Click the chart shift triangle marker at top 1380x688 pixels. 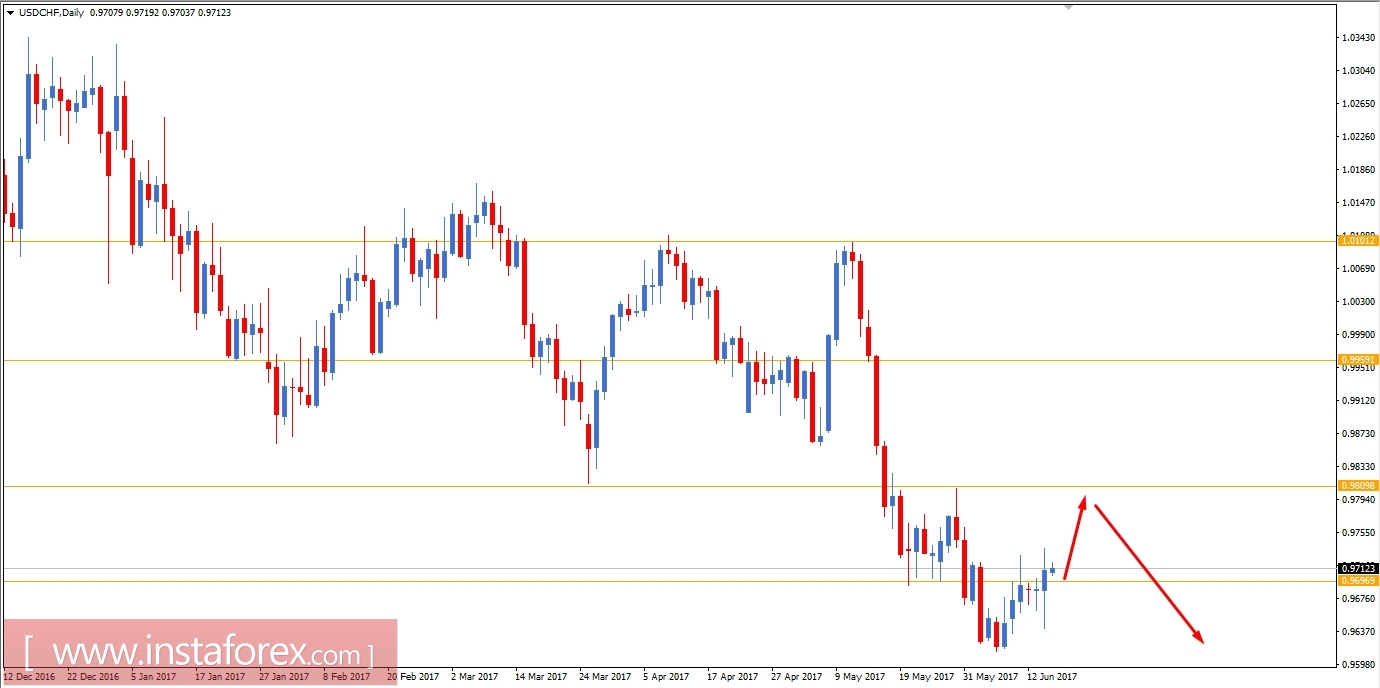point(1068,7)
